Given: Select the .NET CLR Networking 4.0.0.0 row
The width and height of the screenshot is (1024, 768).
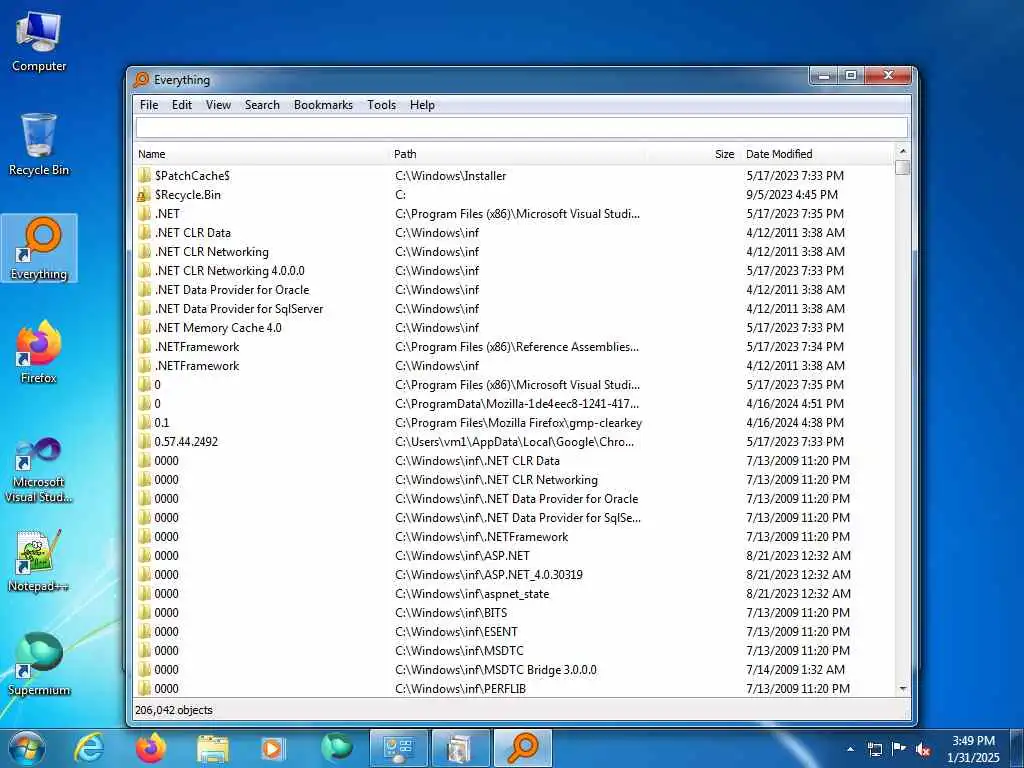Looking at the screenshot, I should click(x=515, y=270).
